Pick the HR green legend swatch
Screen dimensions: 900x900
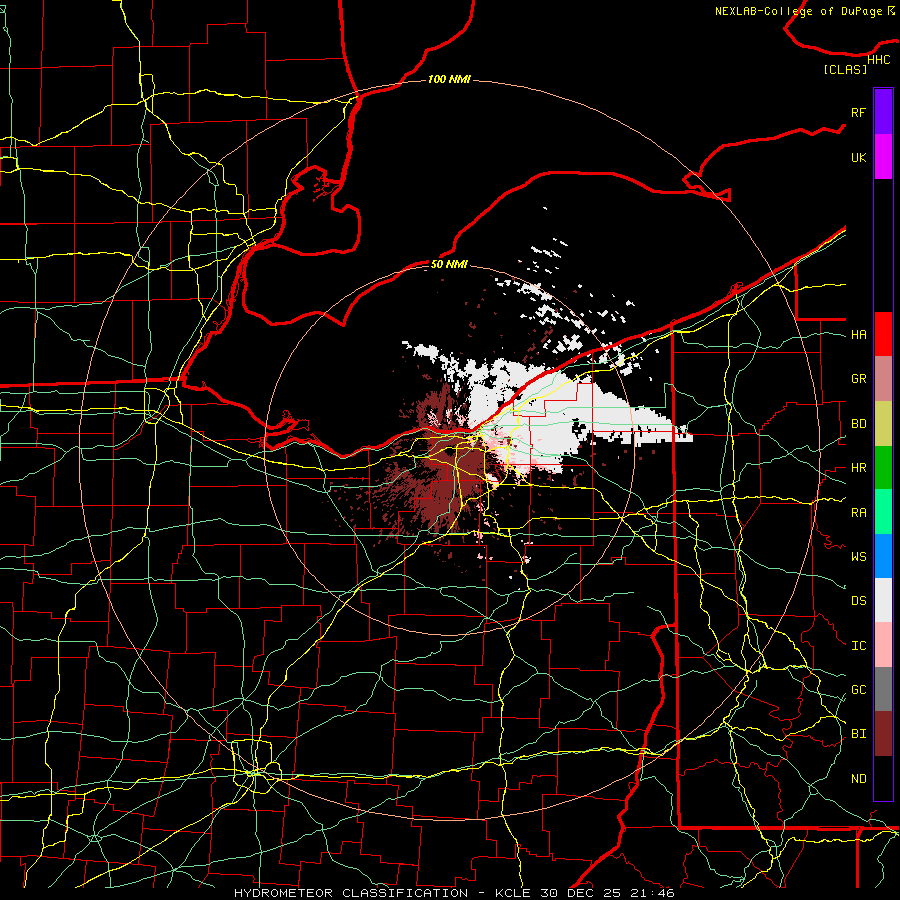[x=883, y=467]
